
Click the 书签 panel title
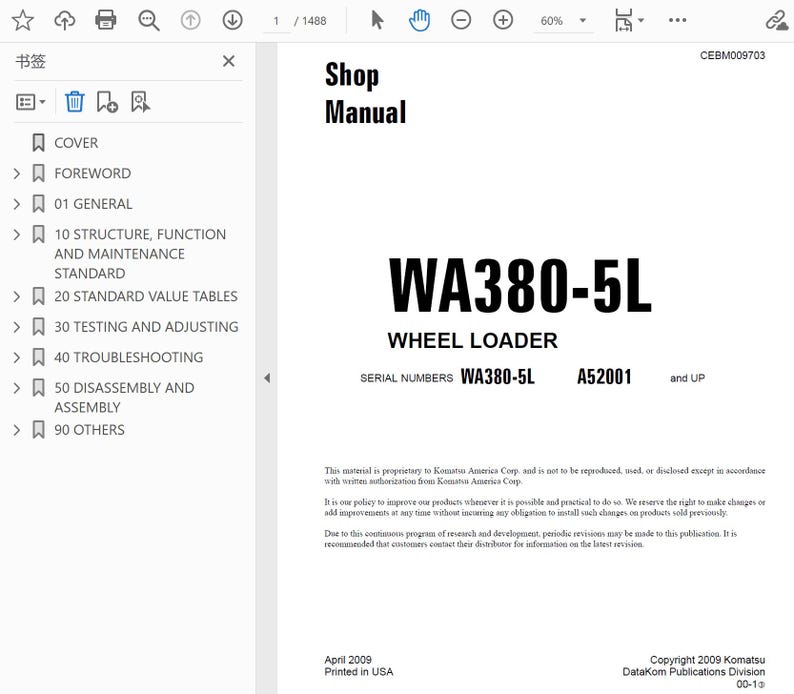point(30,61)
